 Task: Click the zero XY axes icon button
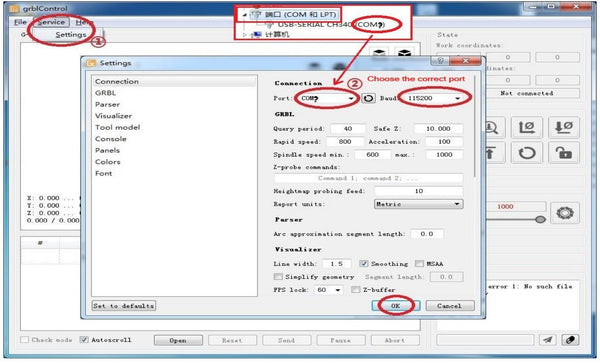tap(527, 127)
